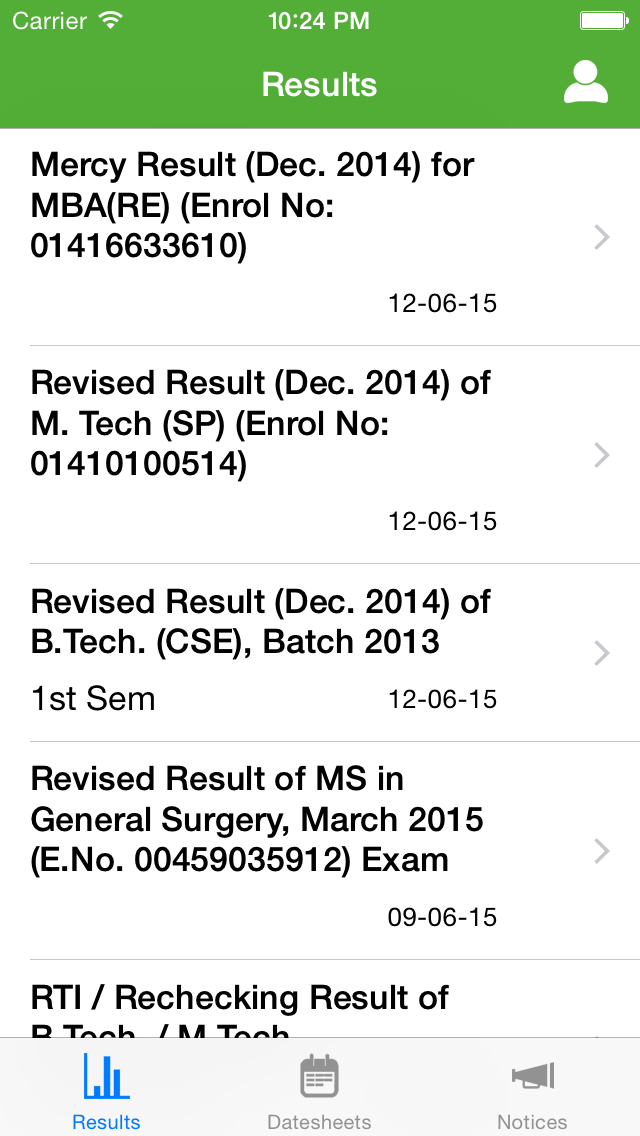Tap the Results header title
This screenshot has height=1136, width=640.
click(x=319, y=84)
